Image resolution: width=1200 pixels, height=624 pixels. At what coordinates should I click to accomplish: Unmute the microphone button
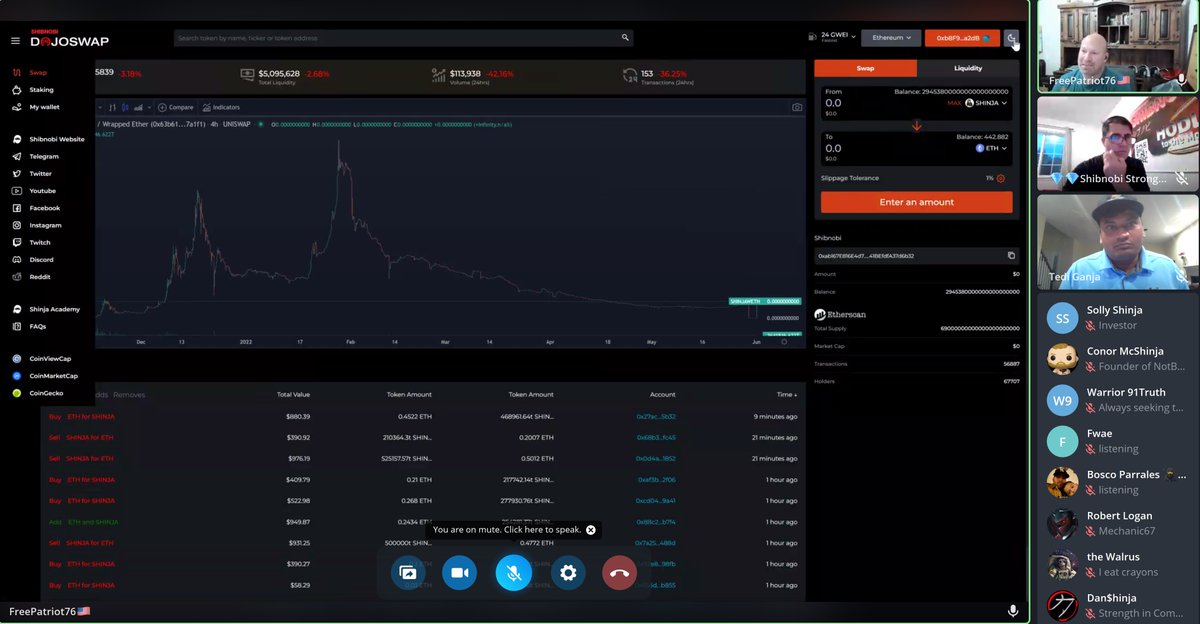(513, 573)
